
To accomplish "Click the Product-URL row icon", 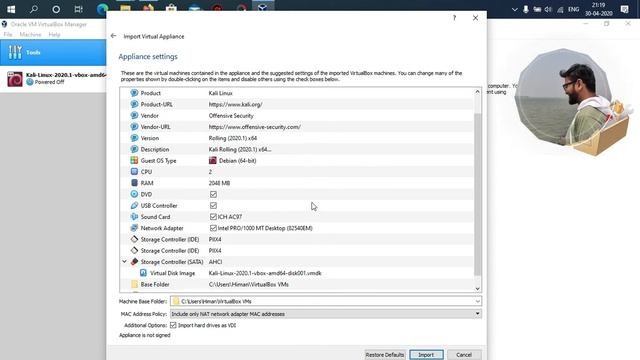I will click(x=134, y=104).
